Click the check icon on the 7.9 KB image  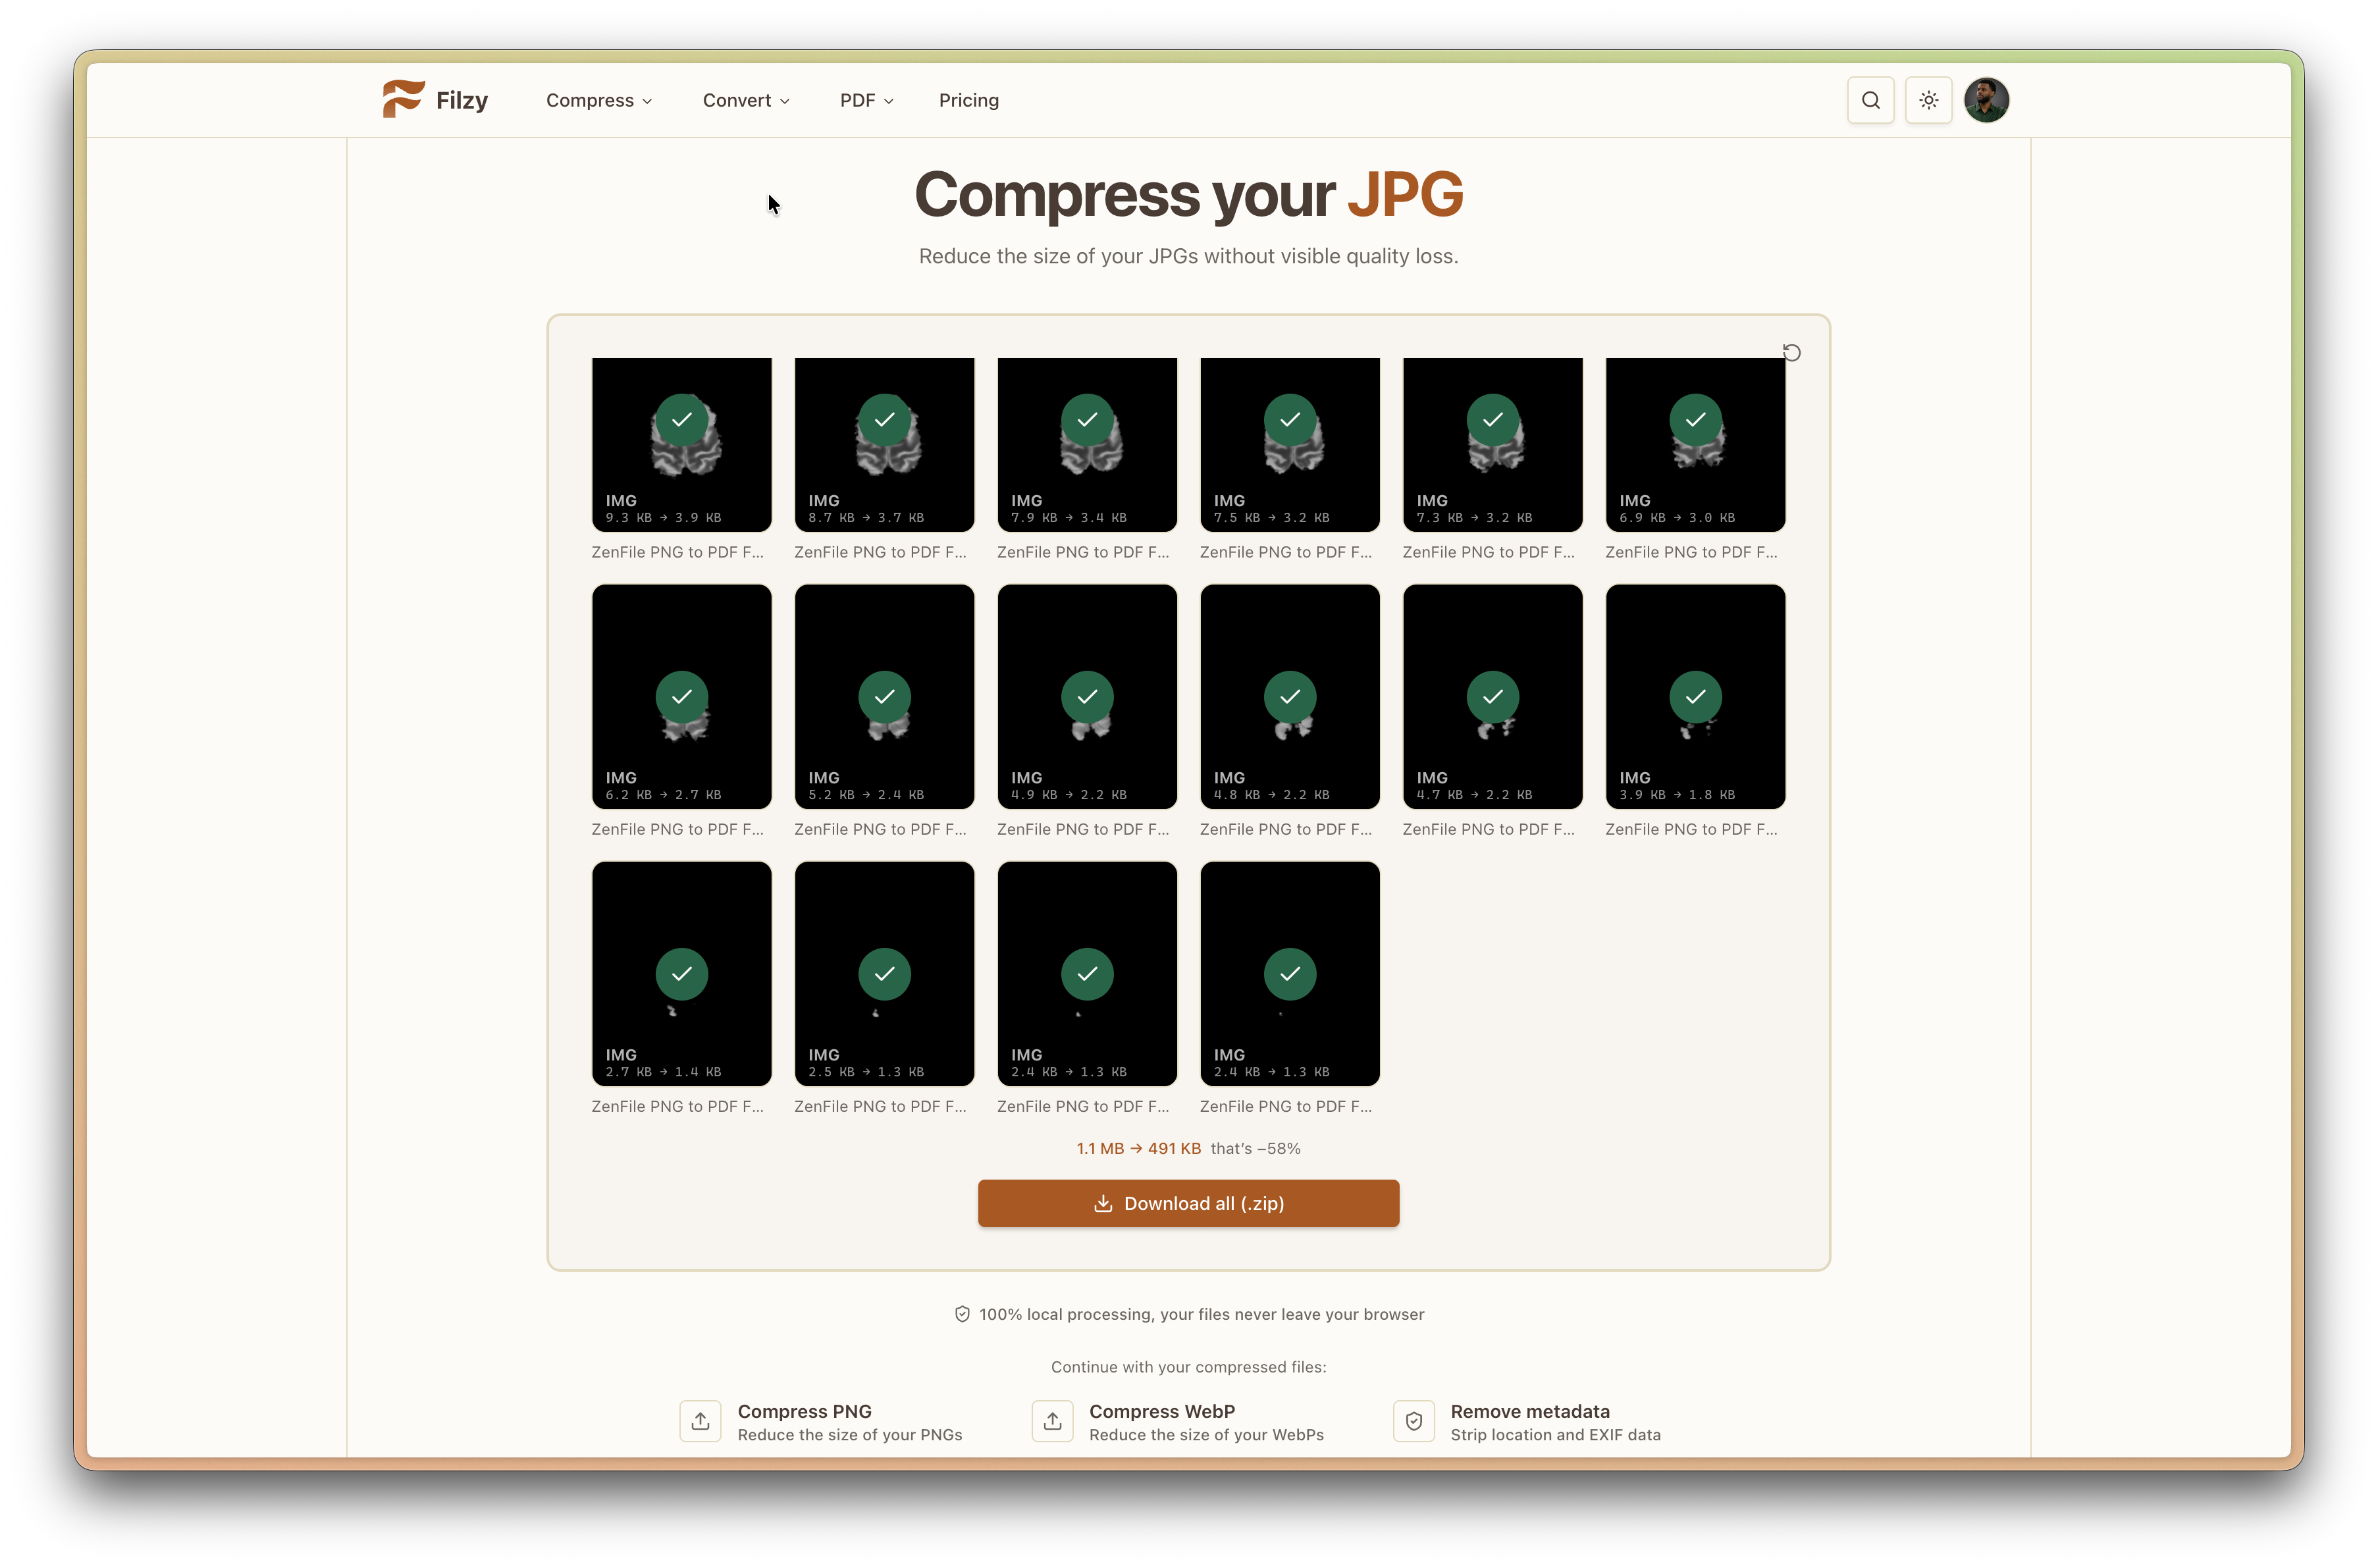pyautogui.click(x=1087, y=420)
